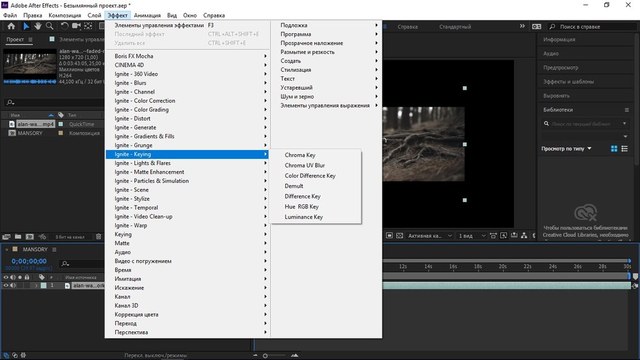Select the Unified Camera tool
Image resolution: width=640 pixels, height=360 pixels.
tap(76, 26)
